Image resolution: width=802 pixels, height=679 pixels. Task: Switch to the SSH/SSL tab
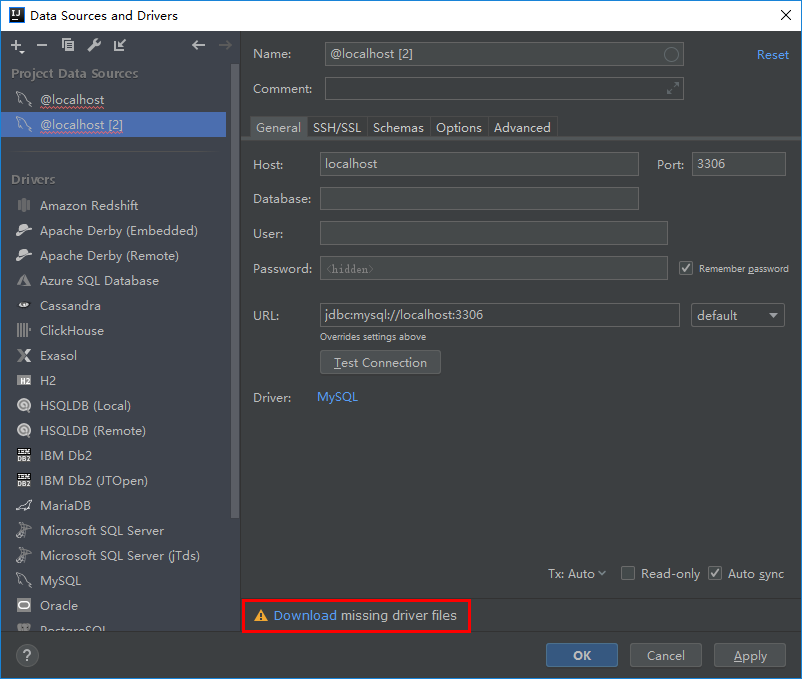(x=336, y=127)
